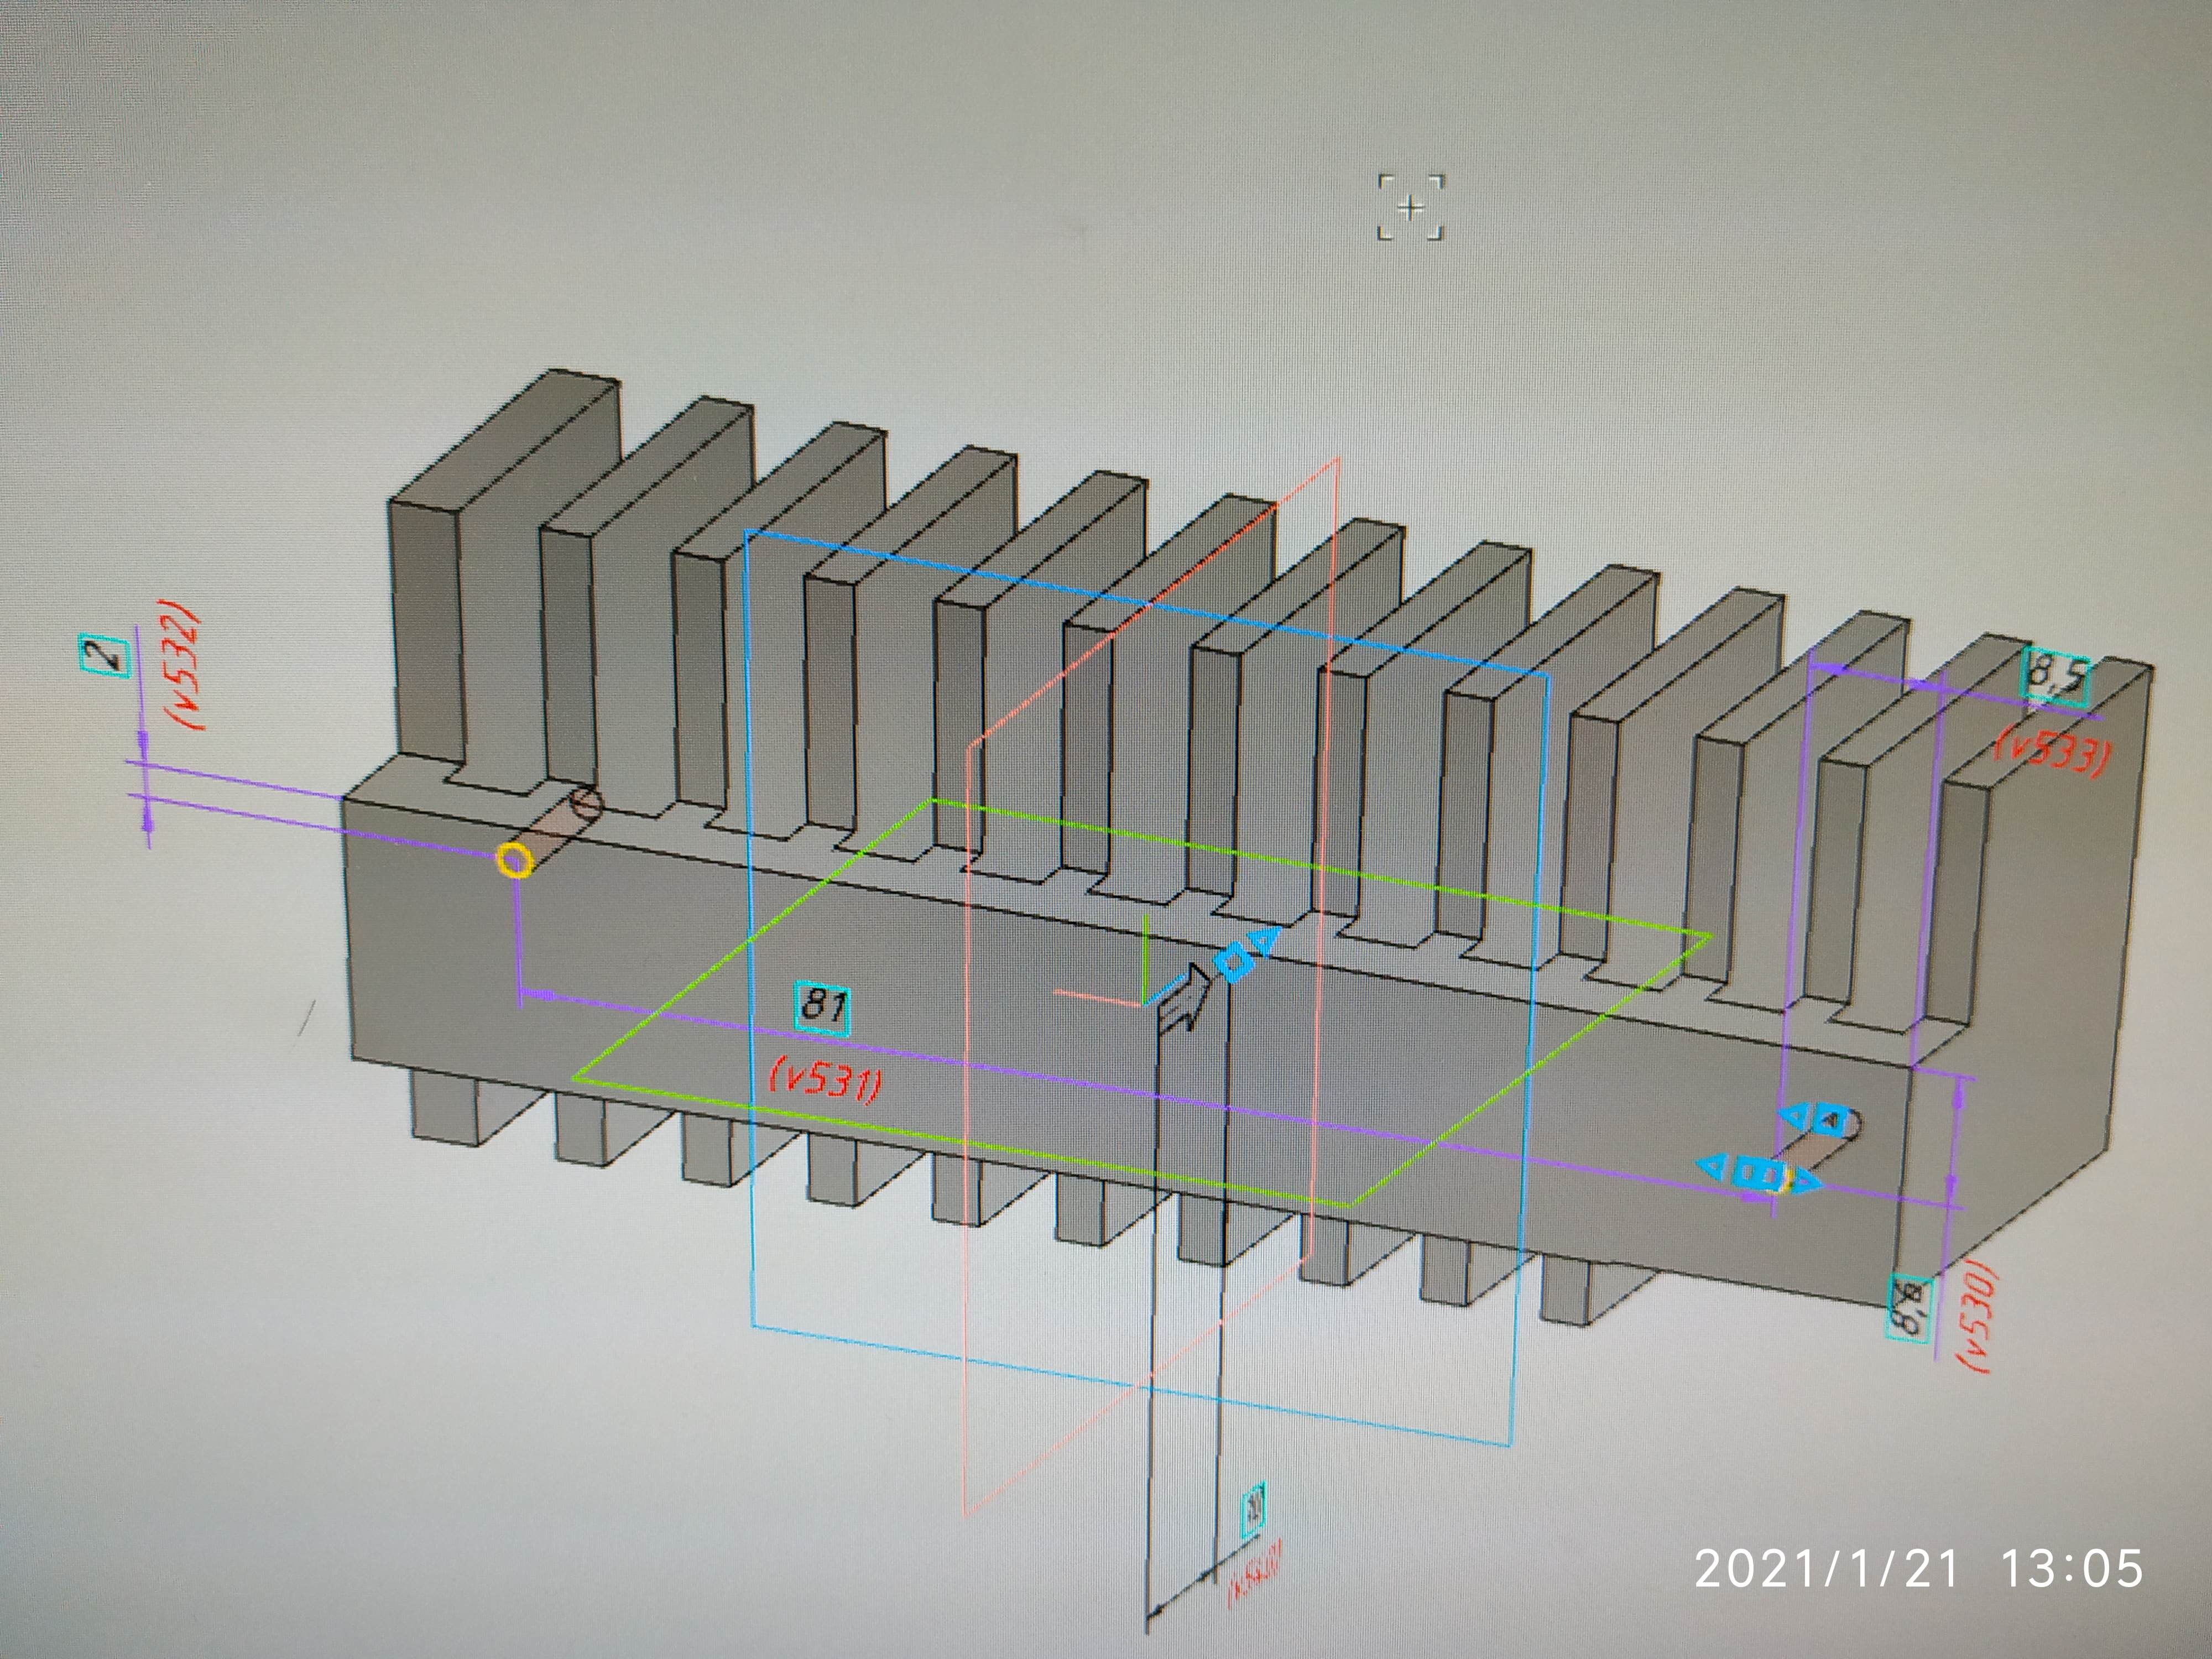2212x1659 pixels.
Task: Click the blue handle at right hole's far end
Action: point(1830,1120)
